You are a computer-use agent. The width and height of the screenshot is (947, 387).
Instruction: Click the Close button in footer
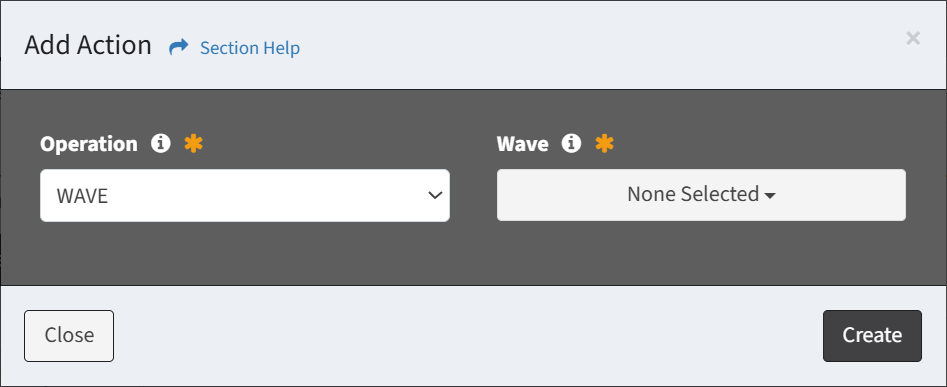pyautogui.click(x=69, y=336)
